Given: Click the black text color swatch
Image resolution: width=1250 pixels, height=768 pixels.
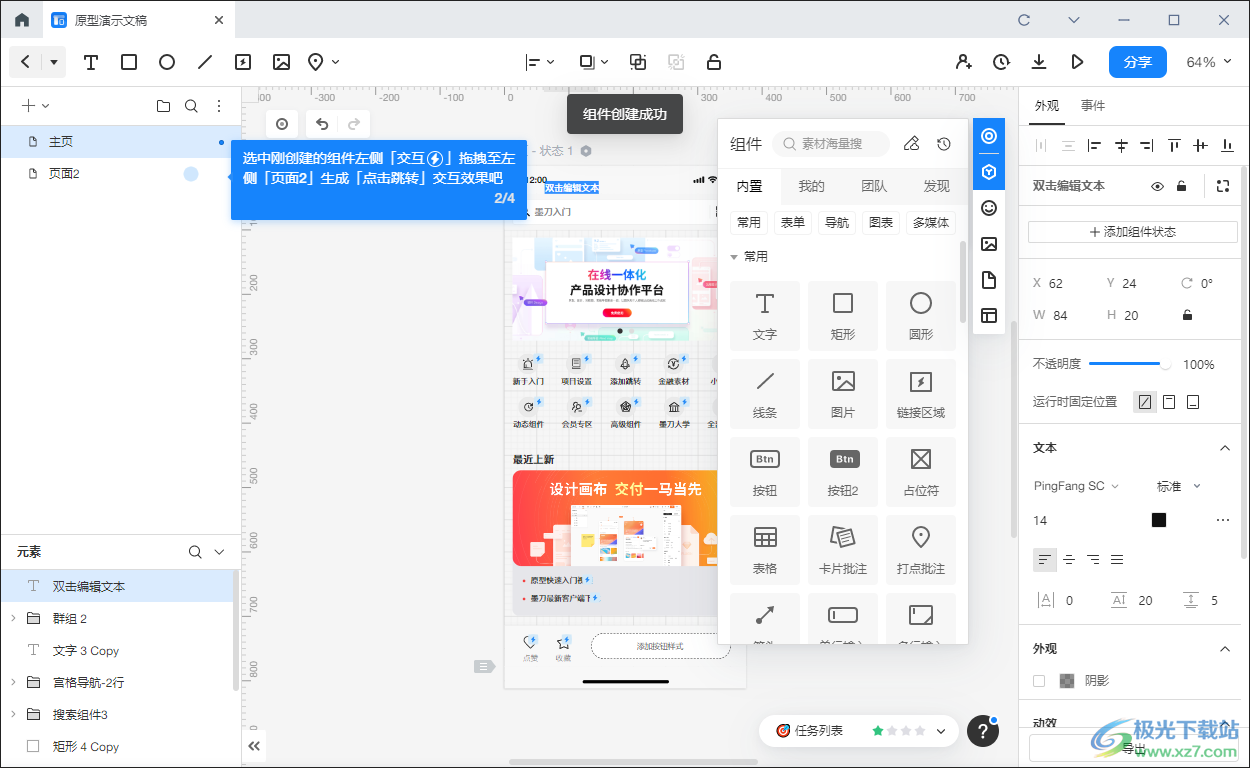Looking at the screenshot, I should pyautogui.click(x=1159, y=520).
